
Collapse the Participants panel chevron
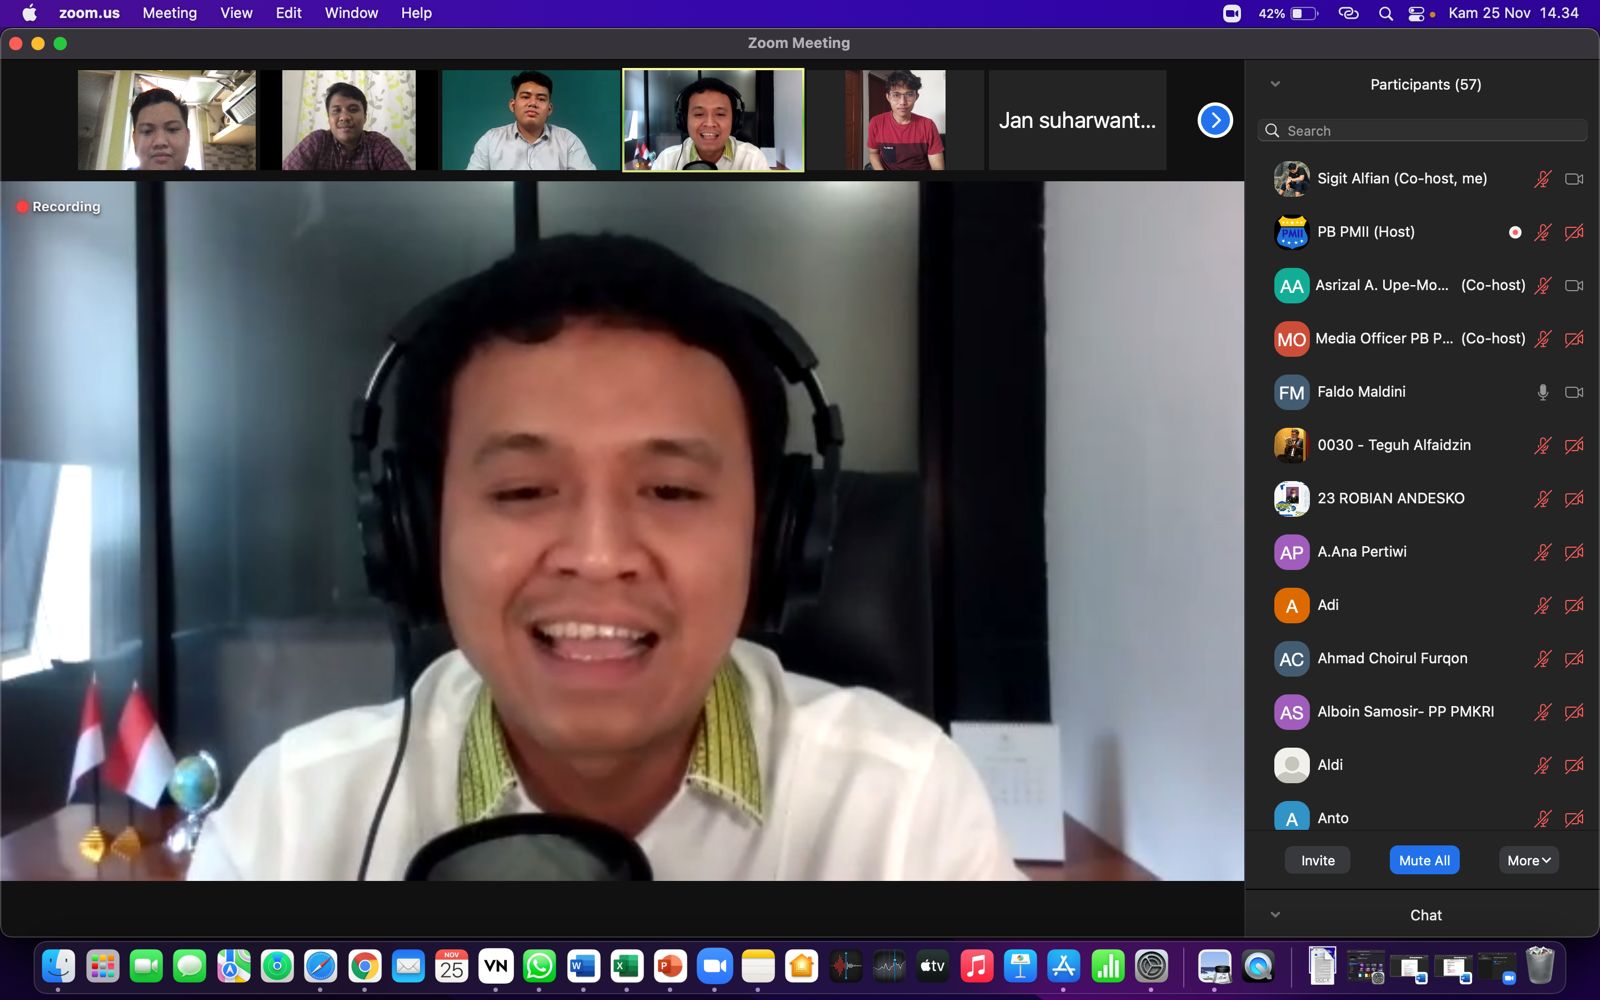1275,84
